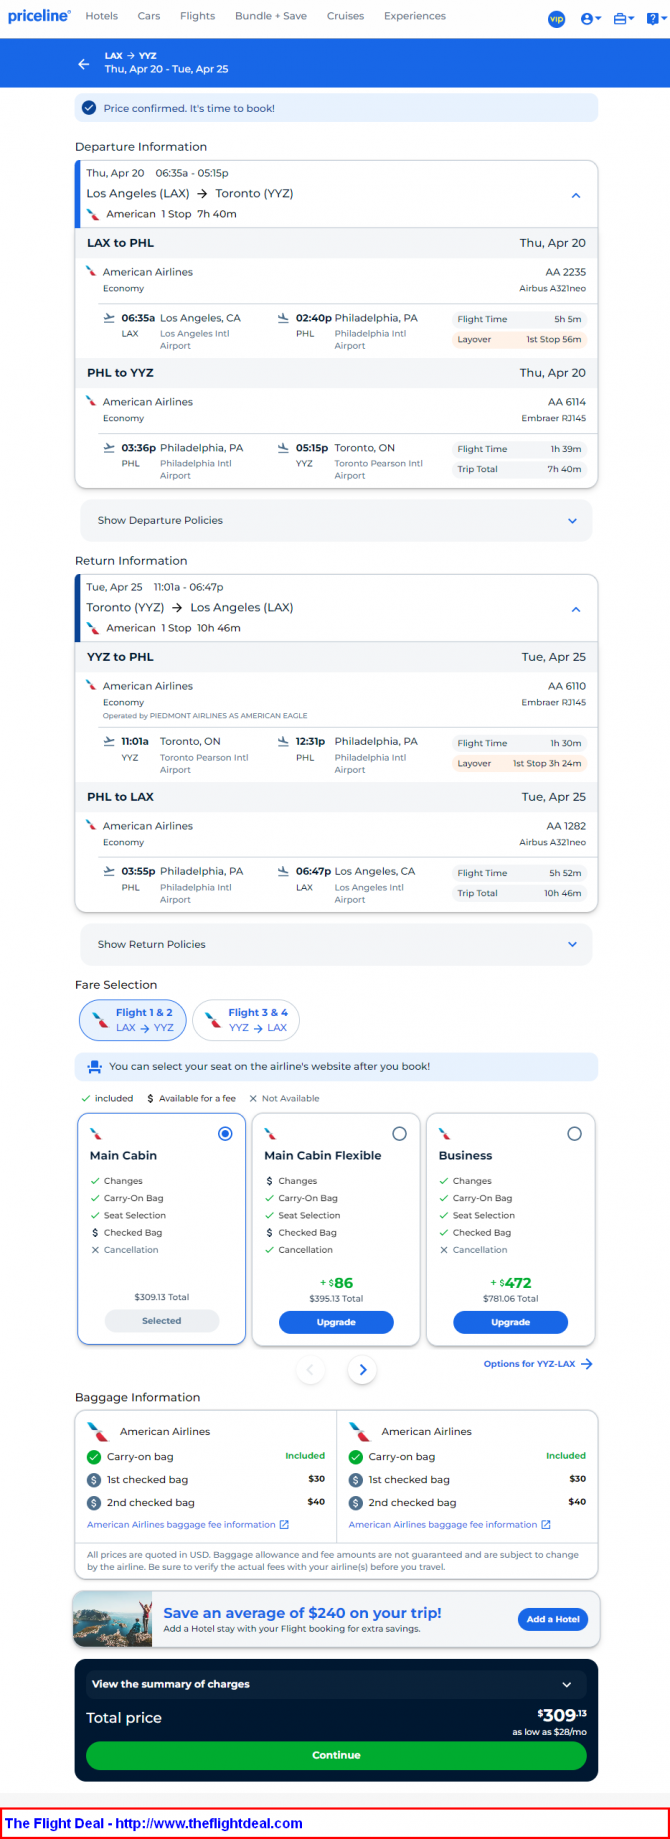Image resolution: width=670 pixels, height=1839 pixels.
Task: Click the green carry-on included check in left baggage panel
Action: (94, 1456)
